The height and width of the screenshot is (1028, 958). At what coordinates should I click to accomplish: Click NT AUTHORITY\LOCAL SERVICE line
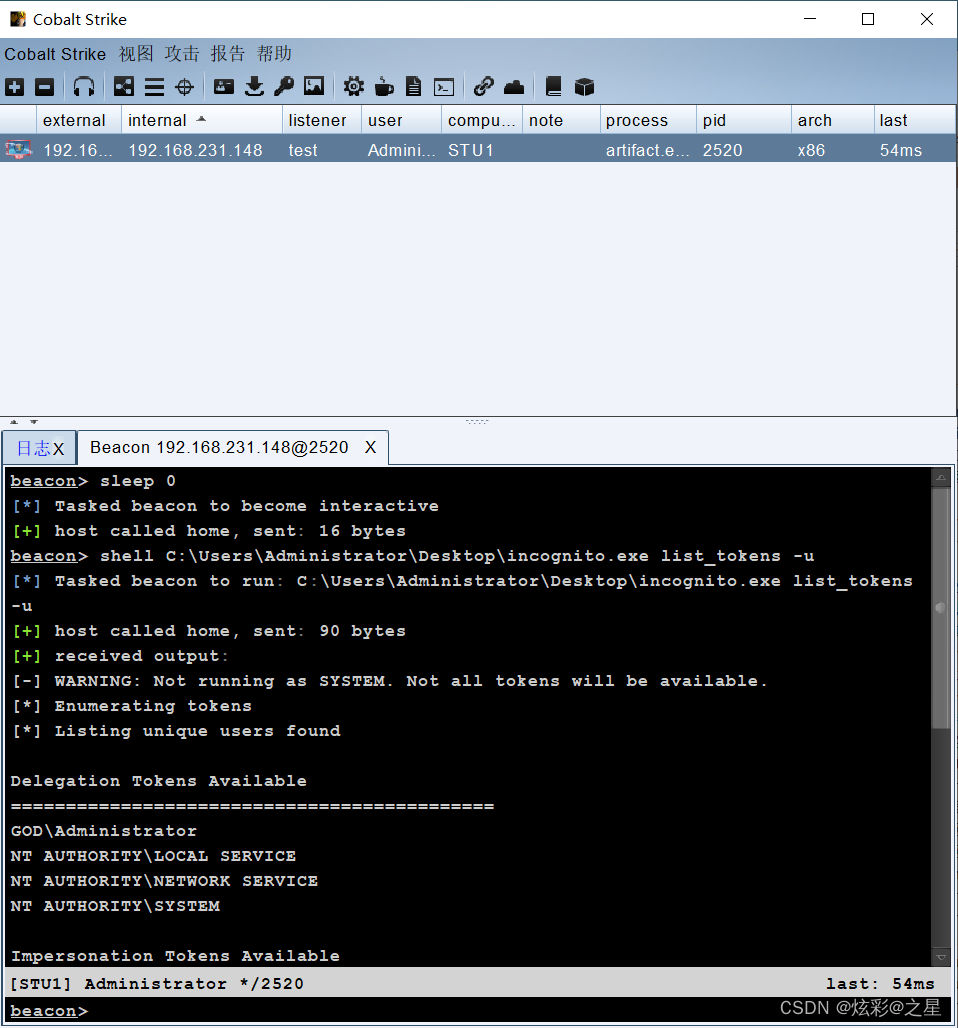[x=153, y=856]
